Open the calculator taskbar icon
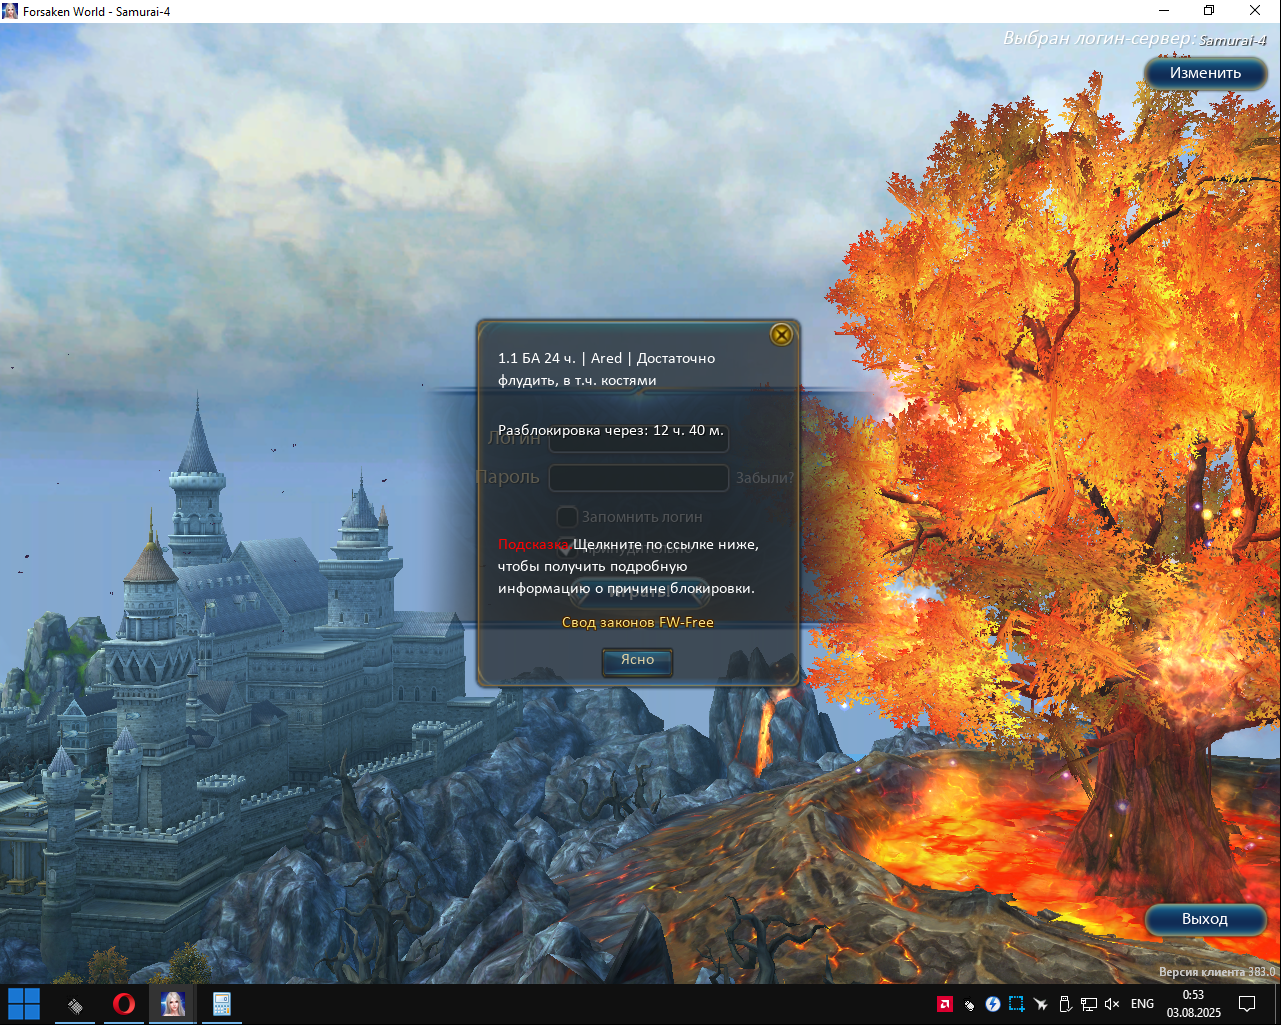Viewport: 1281px width, 1025px height. tap(222, 1004)
